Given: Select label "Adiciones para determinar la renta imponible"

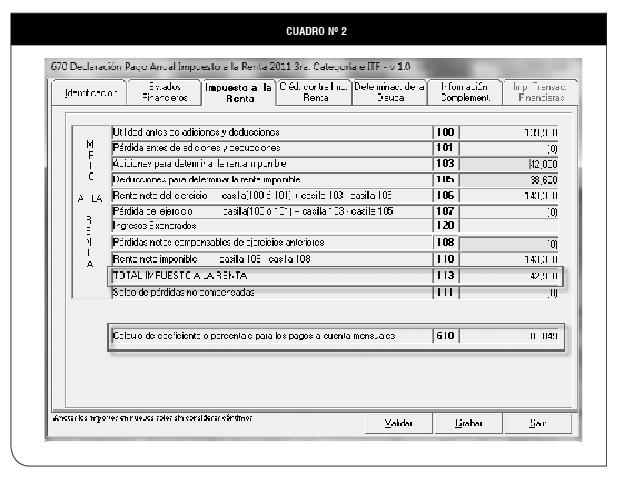Looking at the screenshot, I should point(199,164).
